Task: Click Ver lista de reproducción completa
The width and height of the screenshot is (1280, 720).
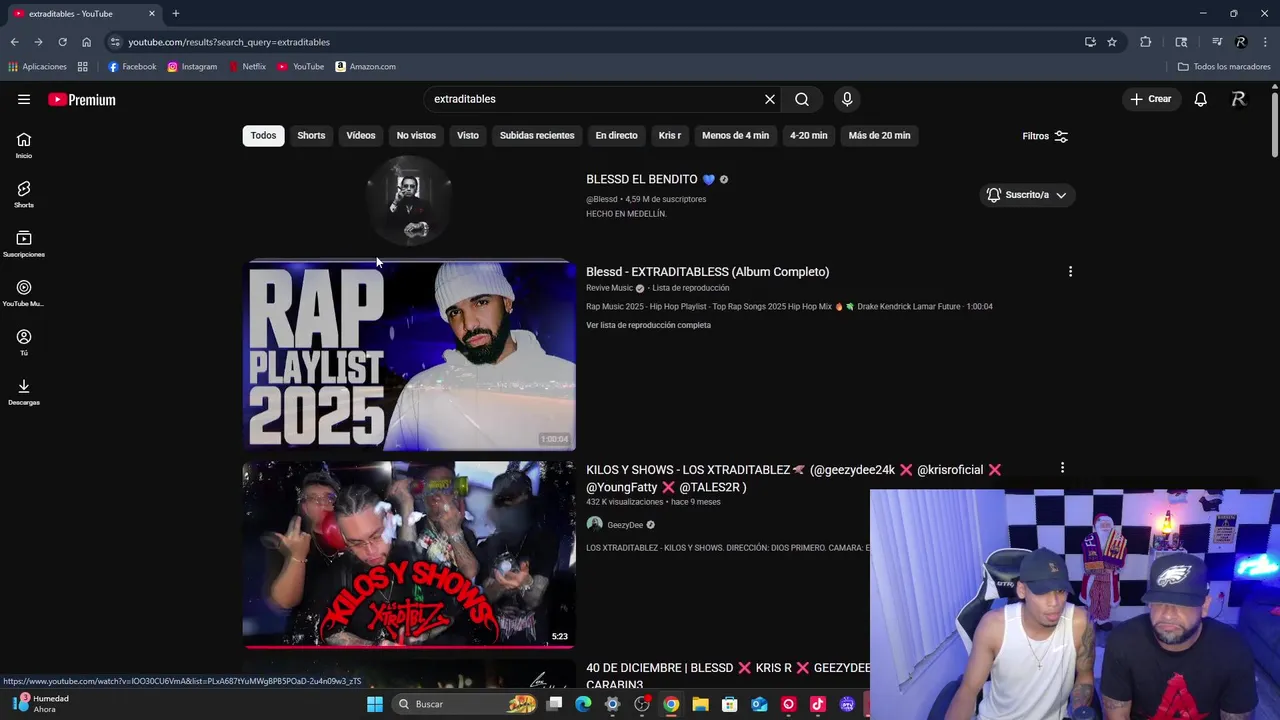Action: [648, 325]
